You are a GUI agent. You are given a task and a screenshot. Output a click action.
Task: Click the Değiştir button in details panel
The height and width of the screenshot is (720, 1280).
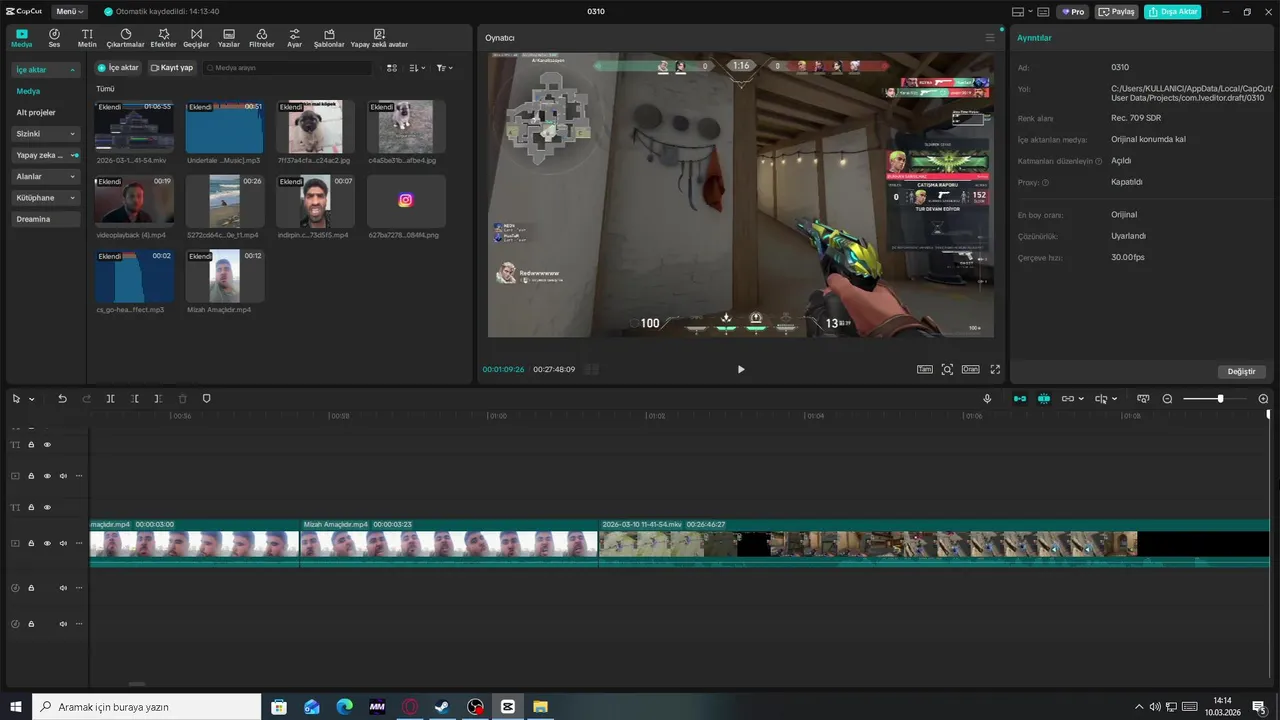(1241, 371)
